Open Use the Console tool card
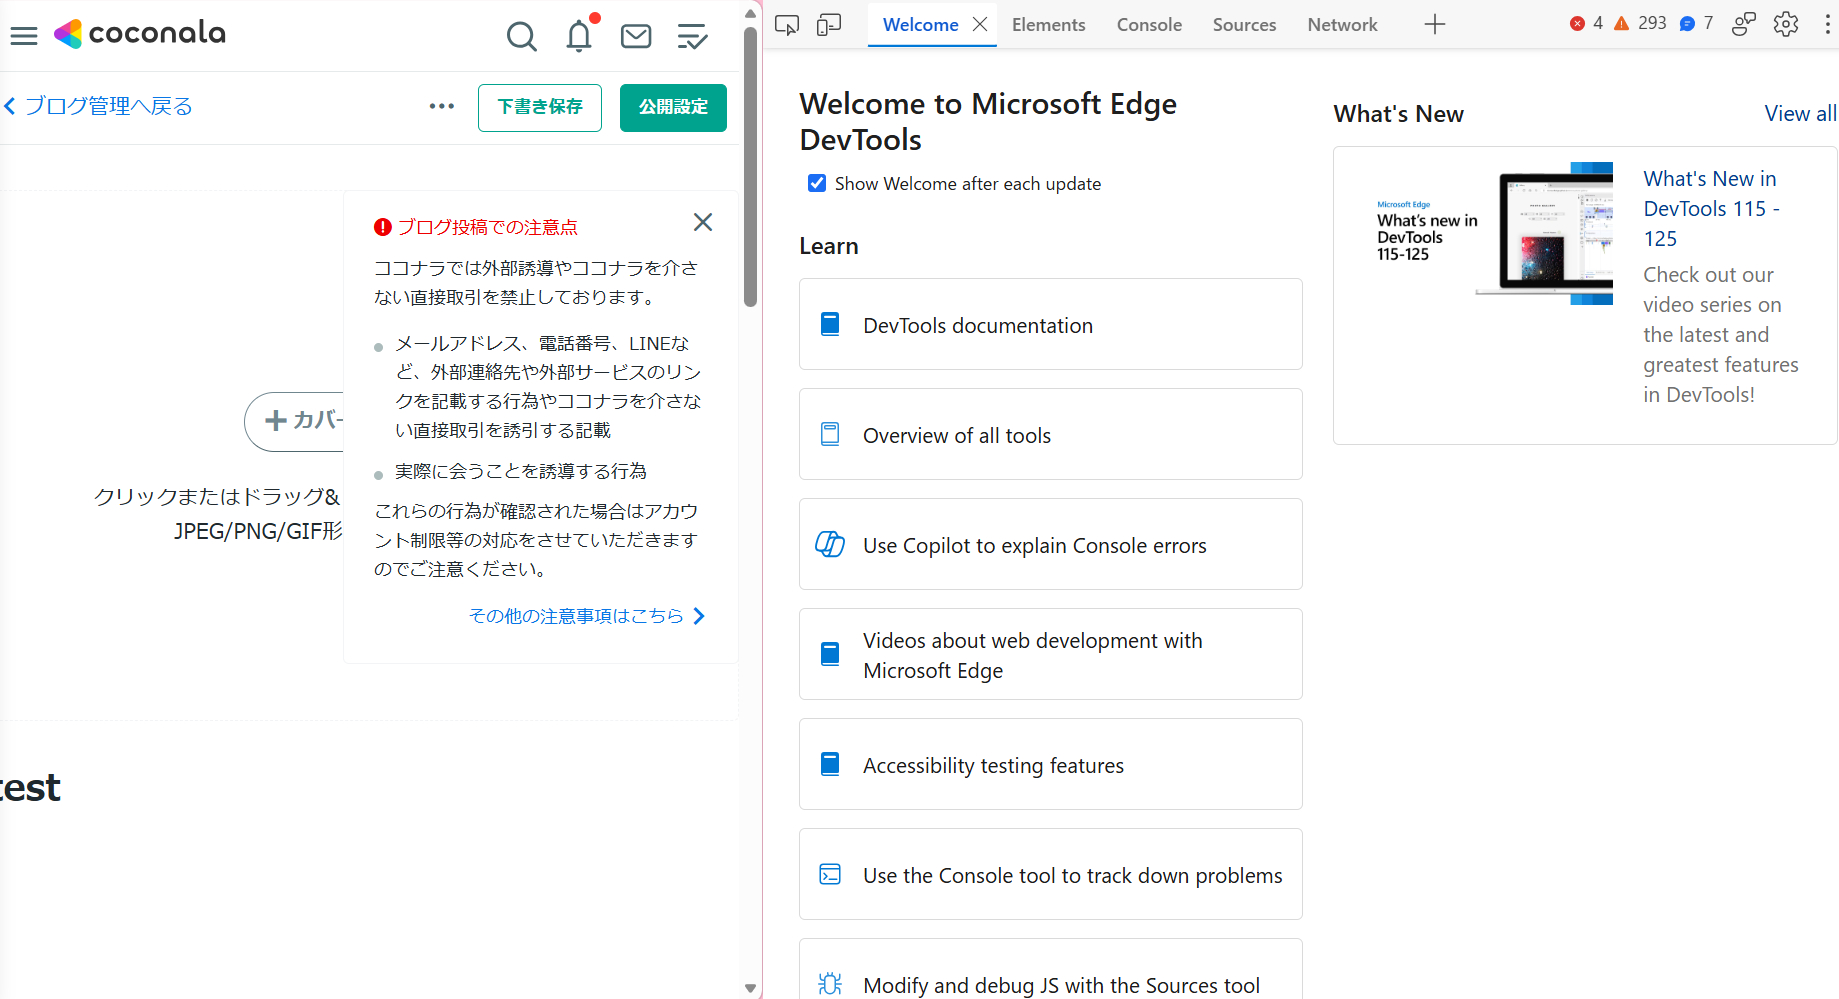 (1050, 875)
